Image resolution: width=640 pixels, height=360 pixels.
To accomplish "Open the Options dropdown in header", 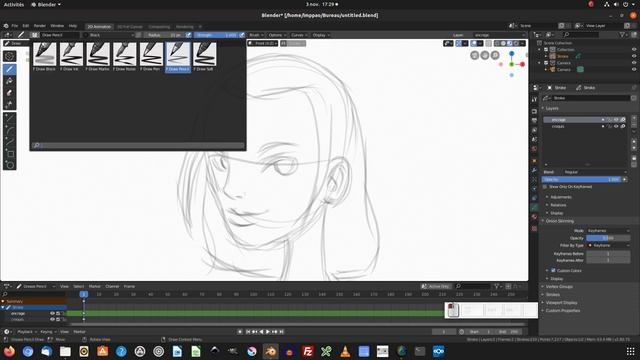I will click(277, 35).
